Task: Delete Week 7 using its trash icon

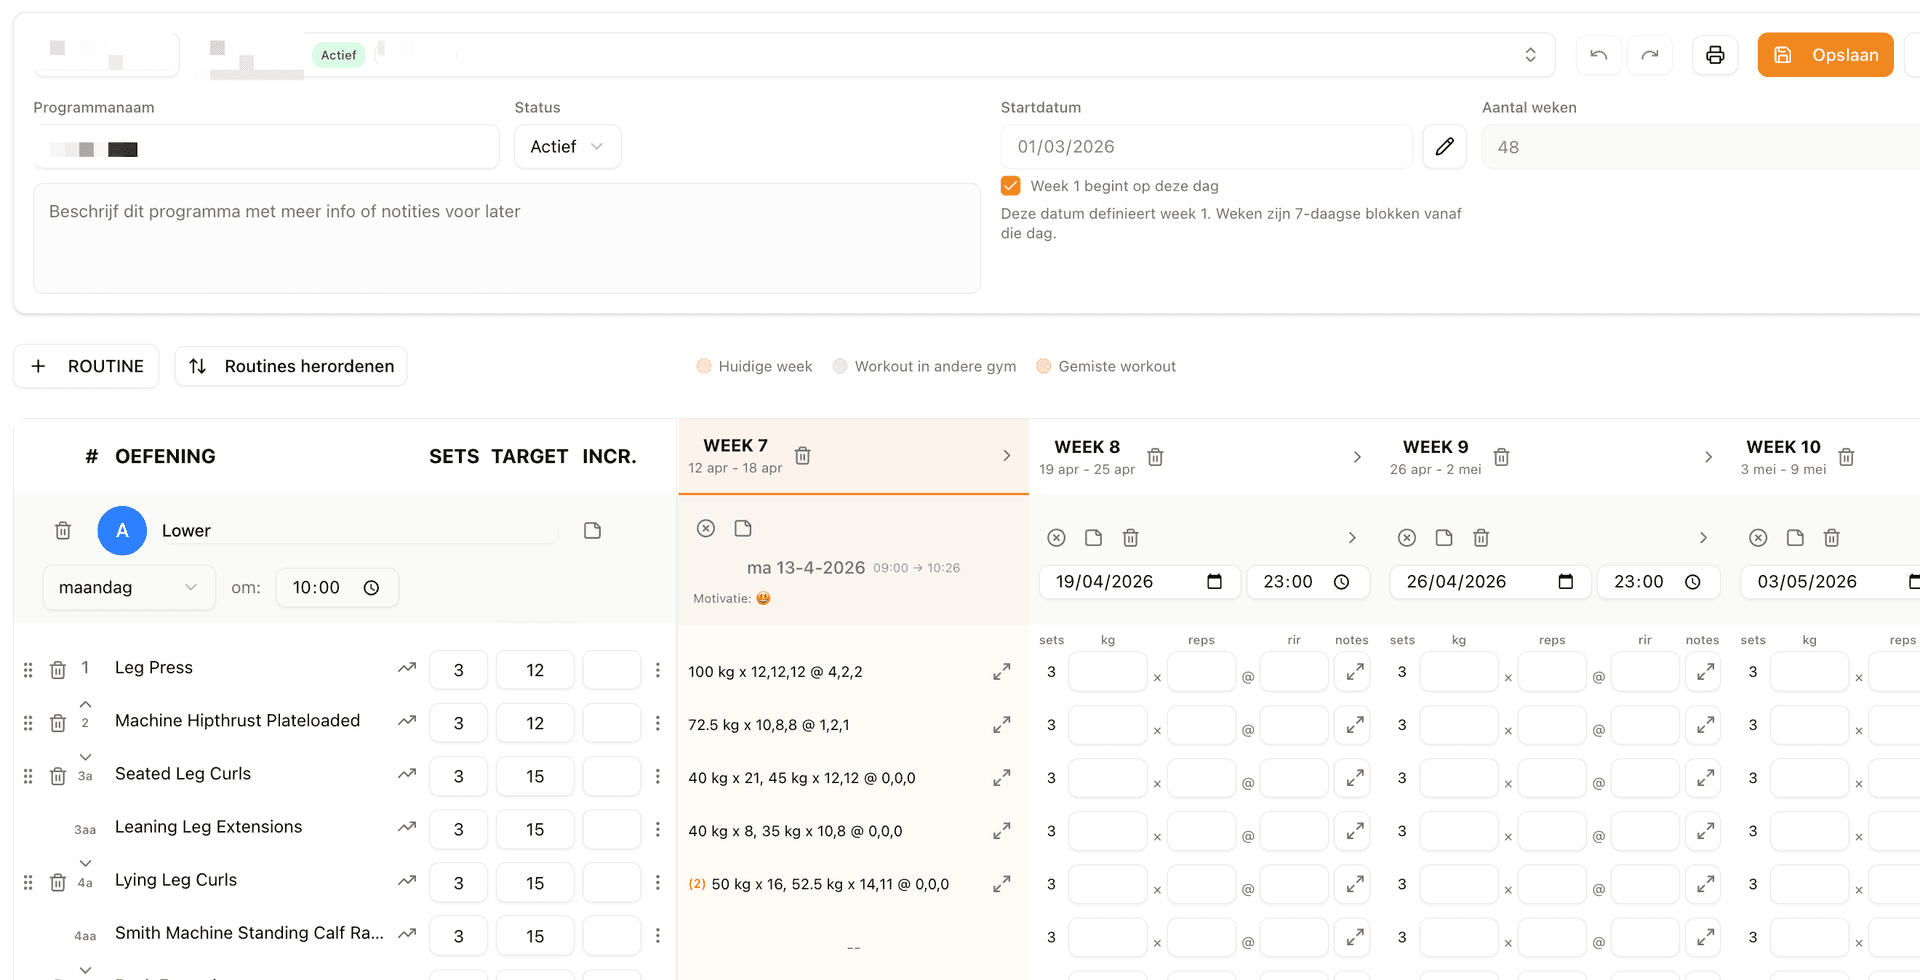Action: tap(802, 456)
